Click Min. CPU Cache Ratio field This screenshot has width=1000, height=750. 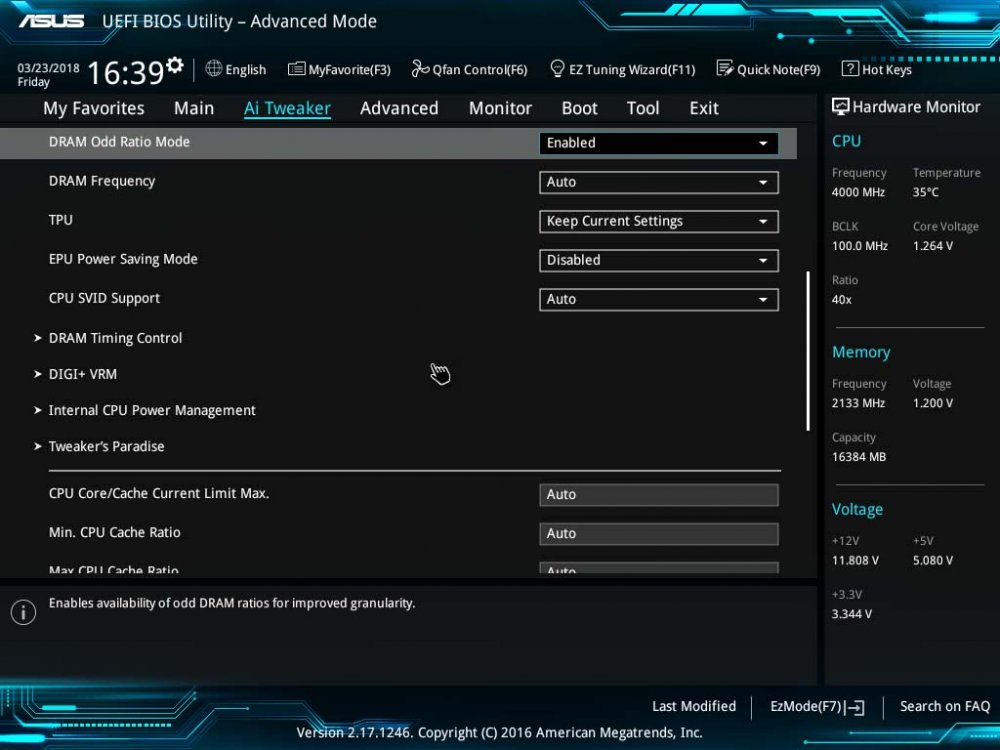point(658,534)
